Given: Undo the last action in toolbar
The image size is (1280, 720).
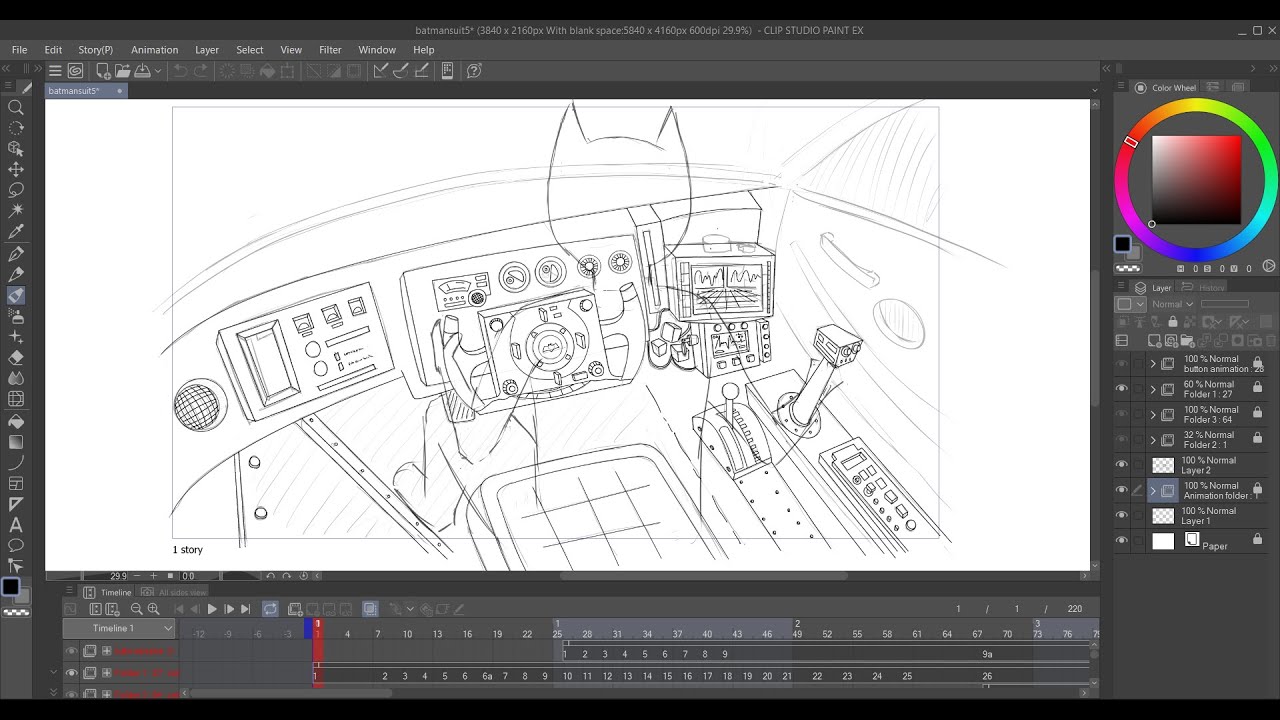Looking at the screenshot, I should [180, 71].
